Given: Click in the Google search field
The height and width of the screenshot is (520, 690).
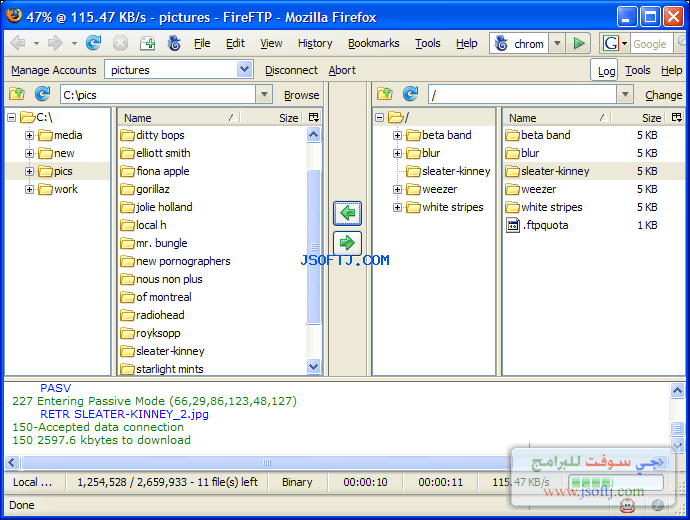Looking at the screenshot, I should [x=652, y=44].
